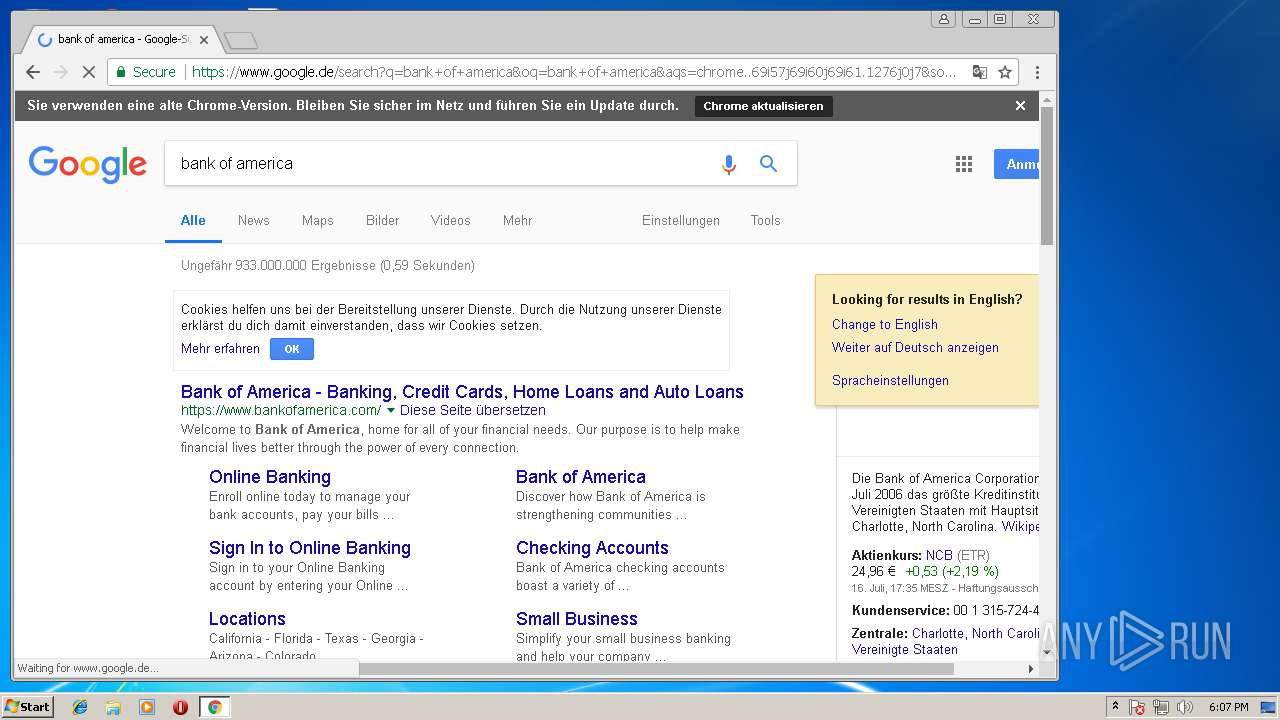
Task: Click the Google logo
Action: pos(88,164)
